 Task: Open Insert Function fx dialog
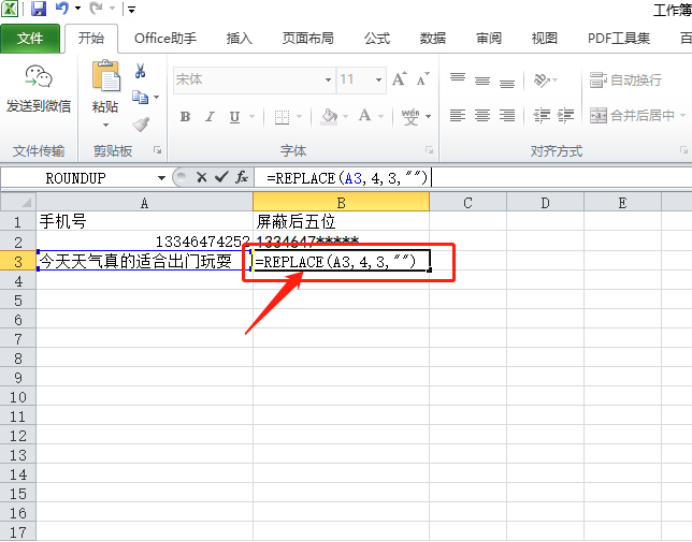tap(241, 177)
